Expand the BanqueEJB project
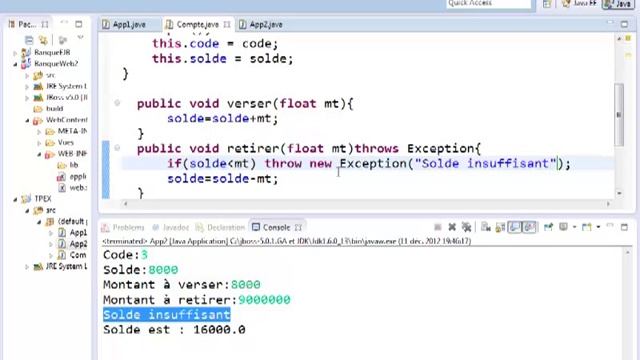 tap(16, 53)
